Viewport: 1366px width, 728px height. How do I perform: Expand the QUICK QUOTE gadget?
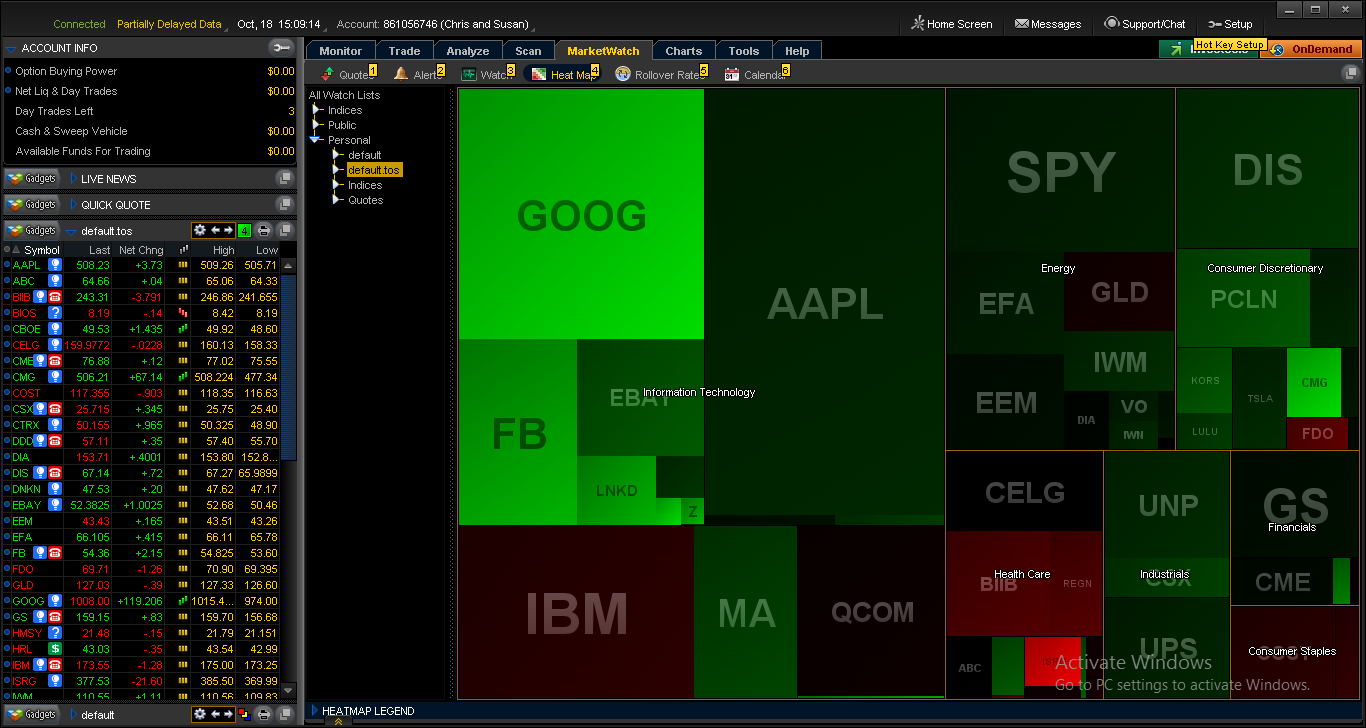click(73, 205)
